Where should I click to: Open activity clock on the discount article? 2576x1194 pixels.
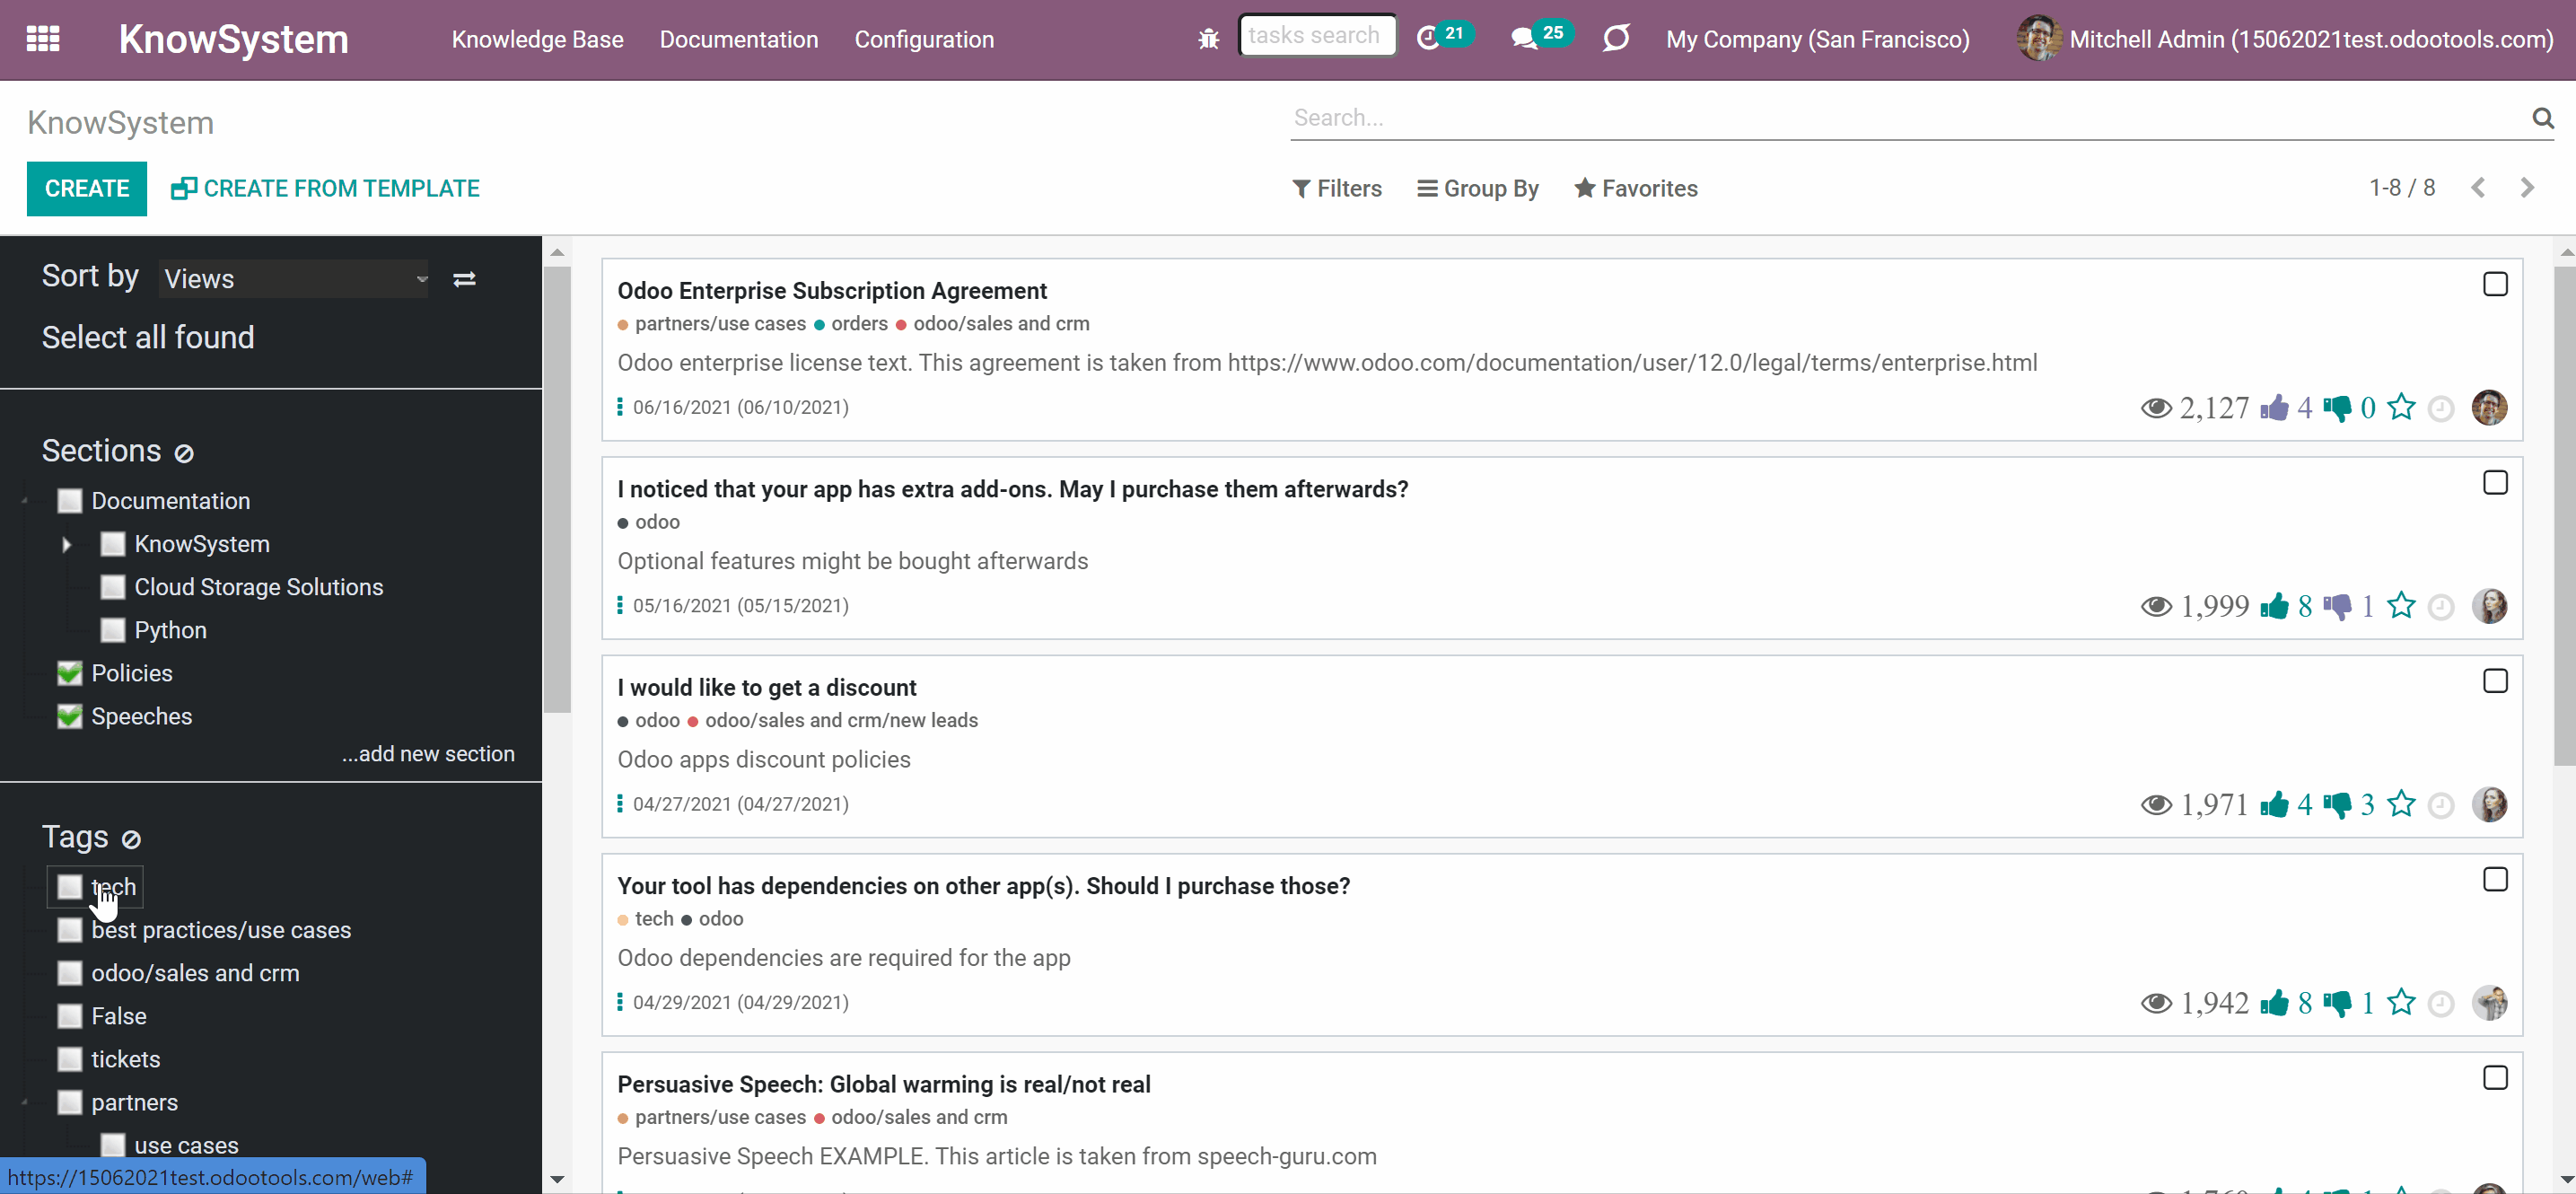point(2441,805)
